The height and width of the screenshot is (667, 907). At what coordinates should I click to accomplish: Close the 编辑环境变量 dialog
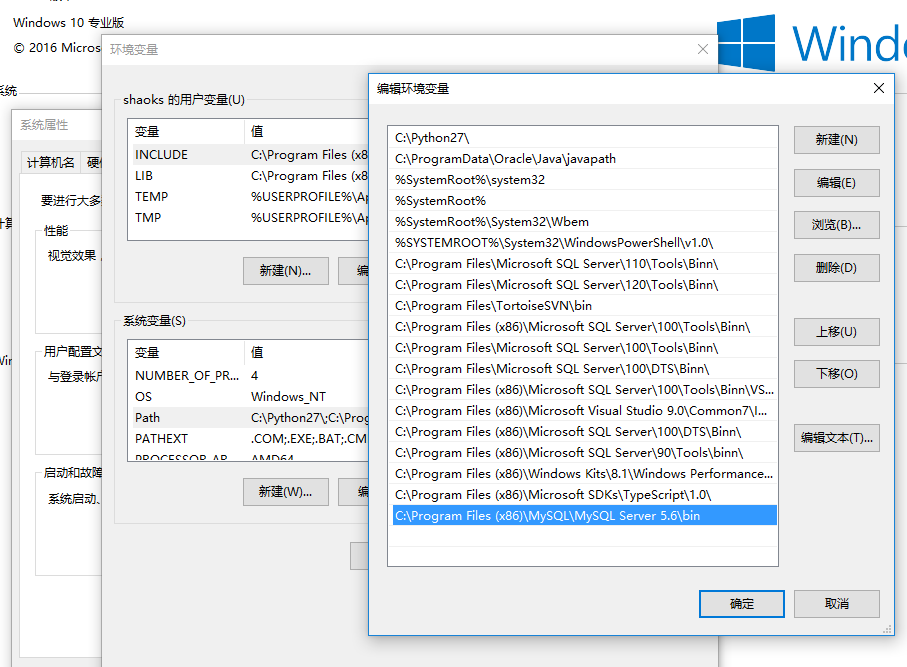click(x=879, y=88)
